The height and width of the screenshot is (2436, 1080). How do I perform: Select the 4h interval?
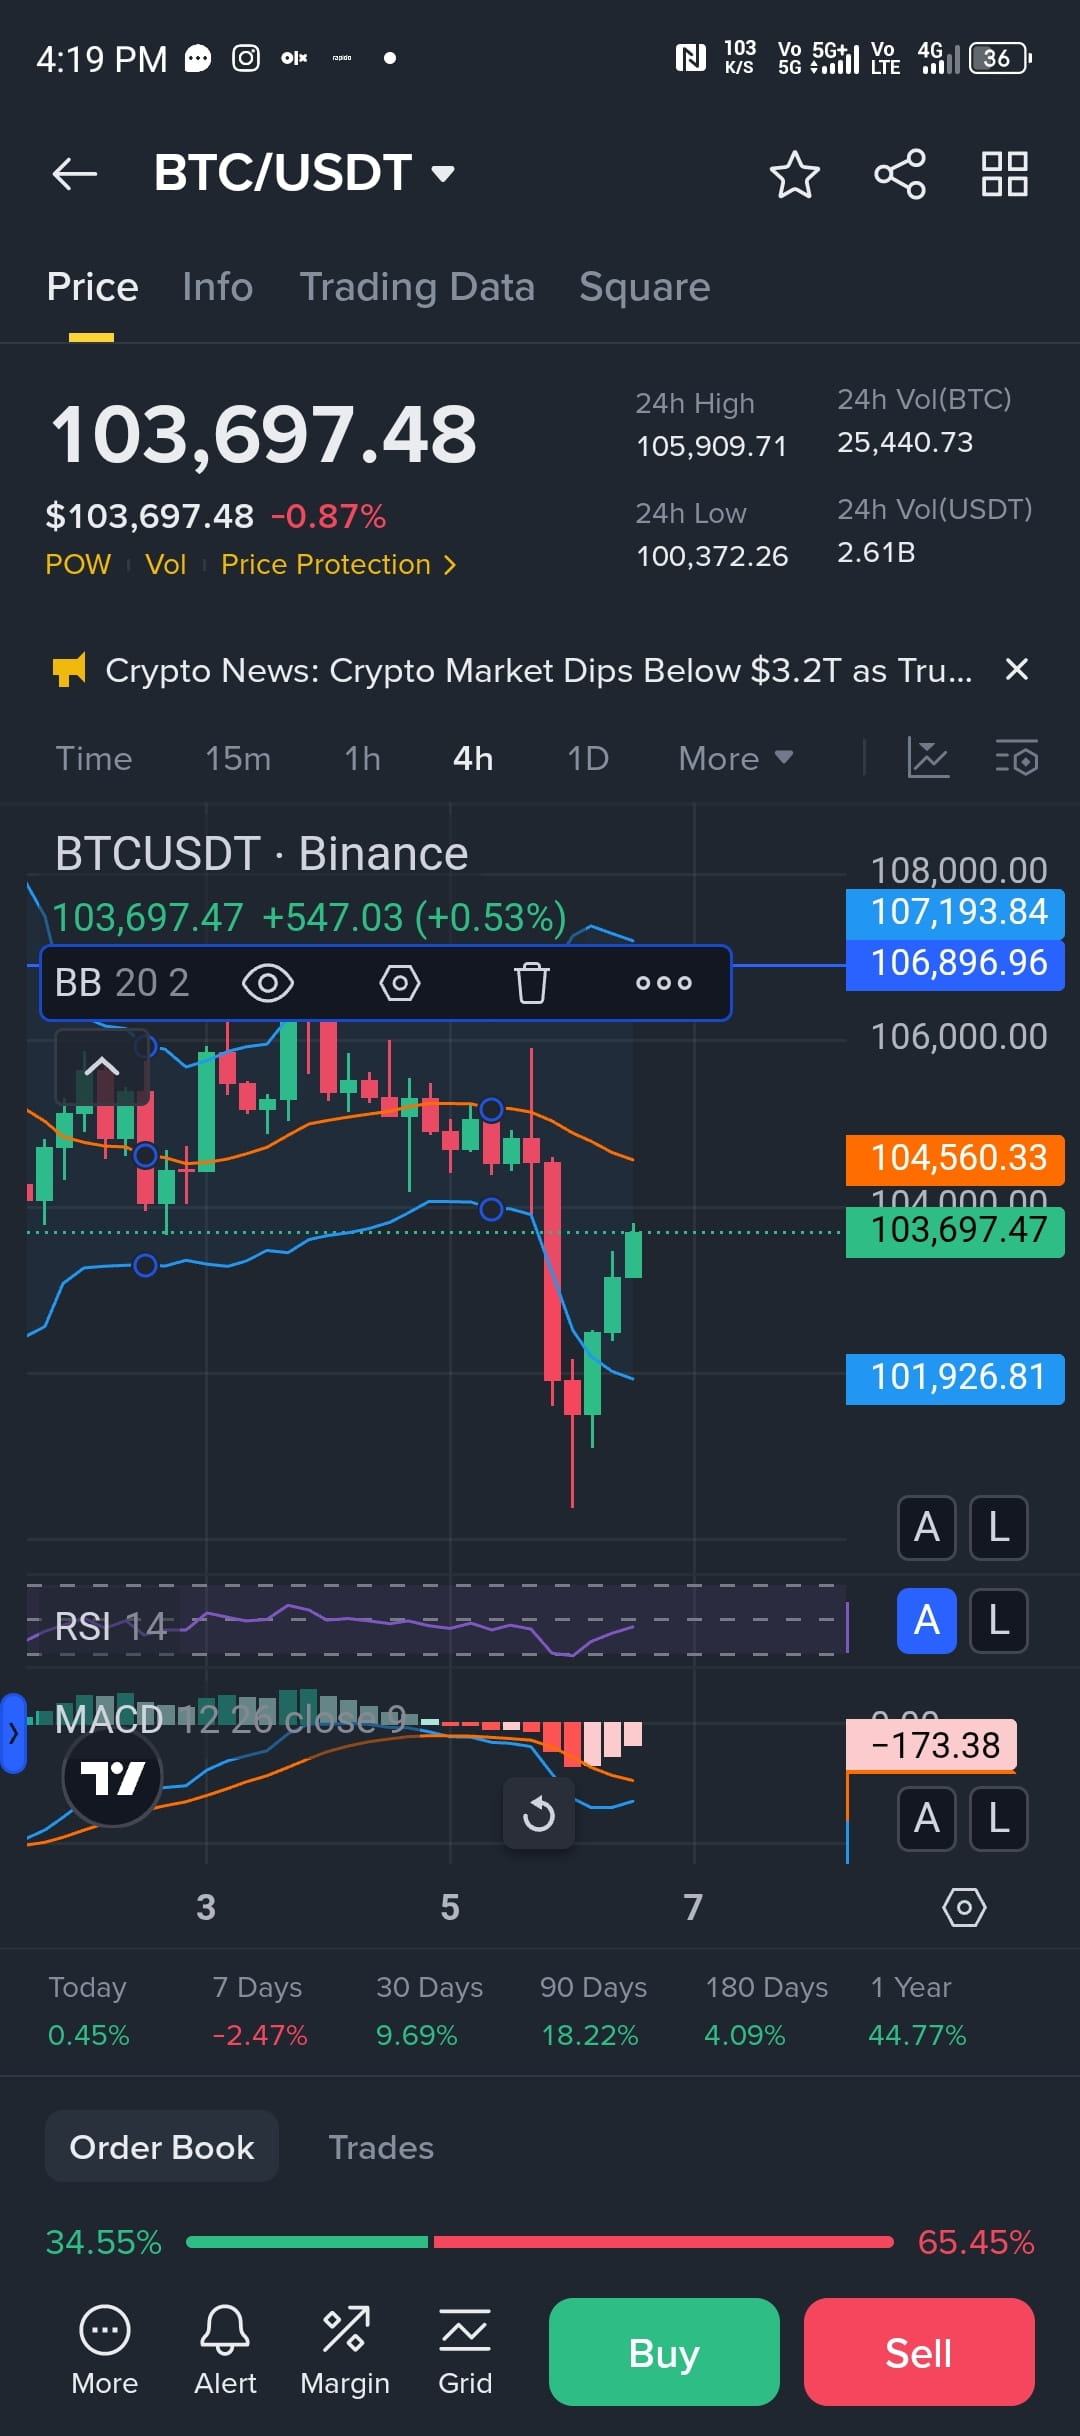click(473, 758)
